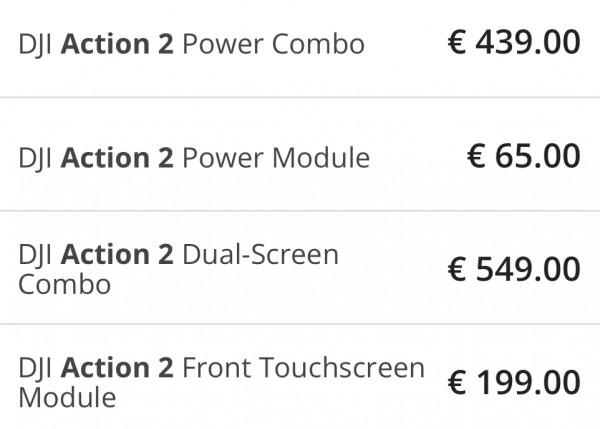Tap the € 199.00 price
The image size is (600, 429).
513,382
